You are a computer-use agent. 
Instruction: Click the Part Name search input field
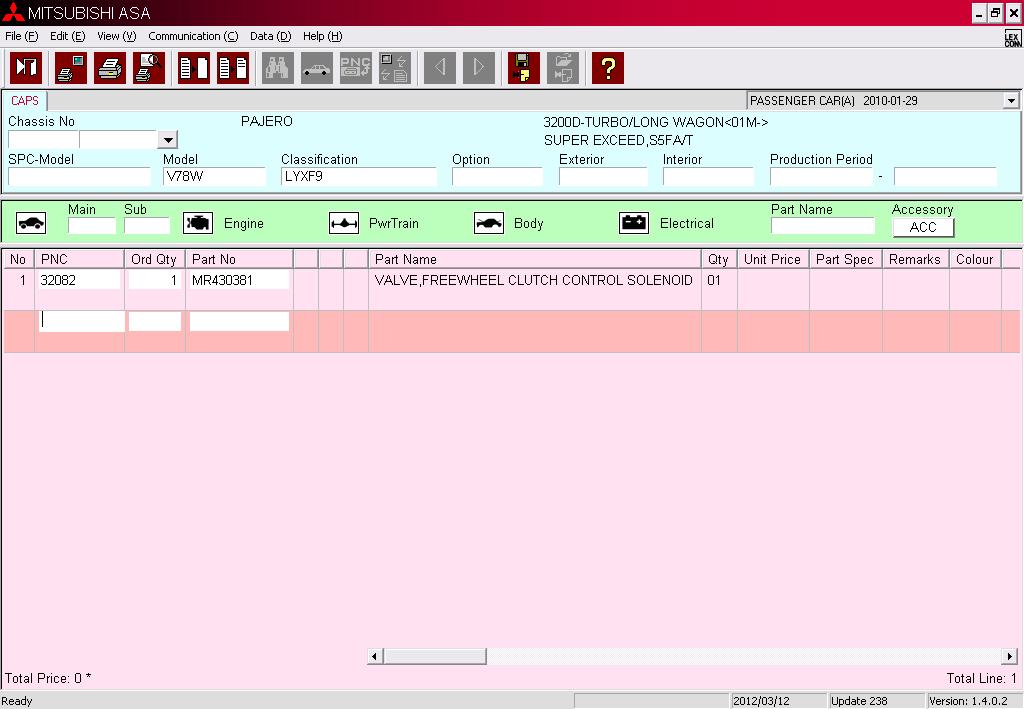(822, 226)
